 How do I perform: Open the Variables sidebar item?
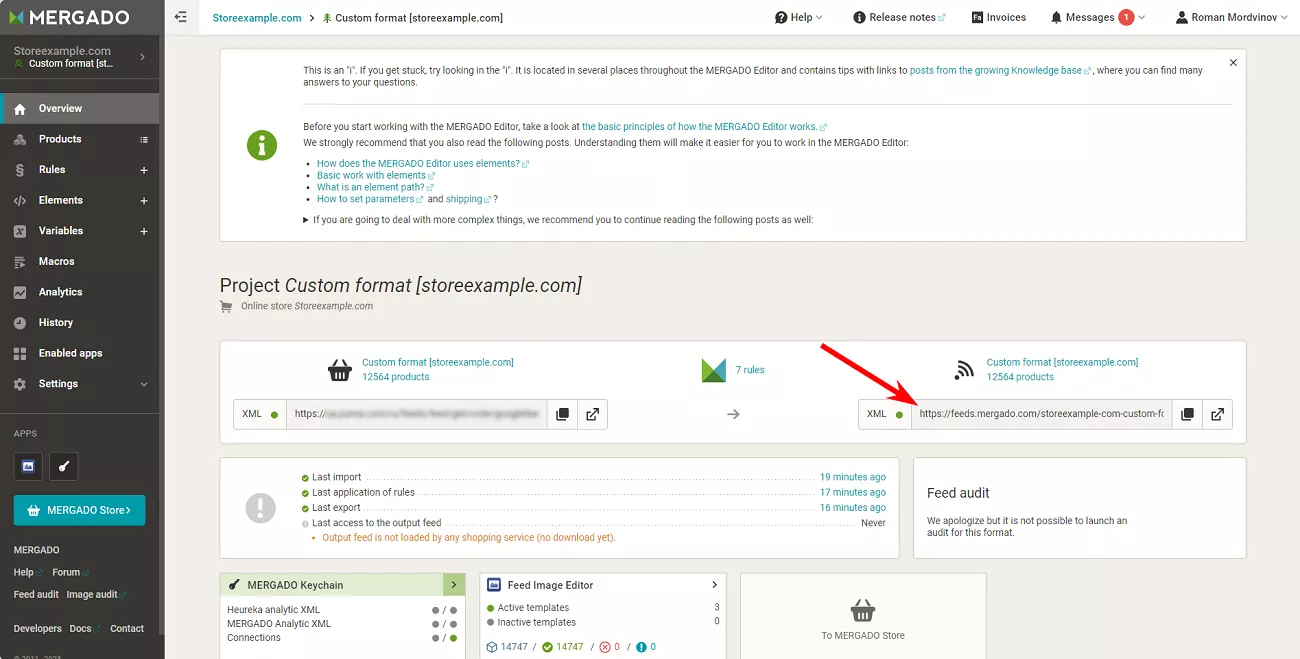pyautogui.click(x=60, y=231)
